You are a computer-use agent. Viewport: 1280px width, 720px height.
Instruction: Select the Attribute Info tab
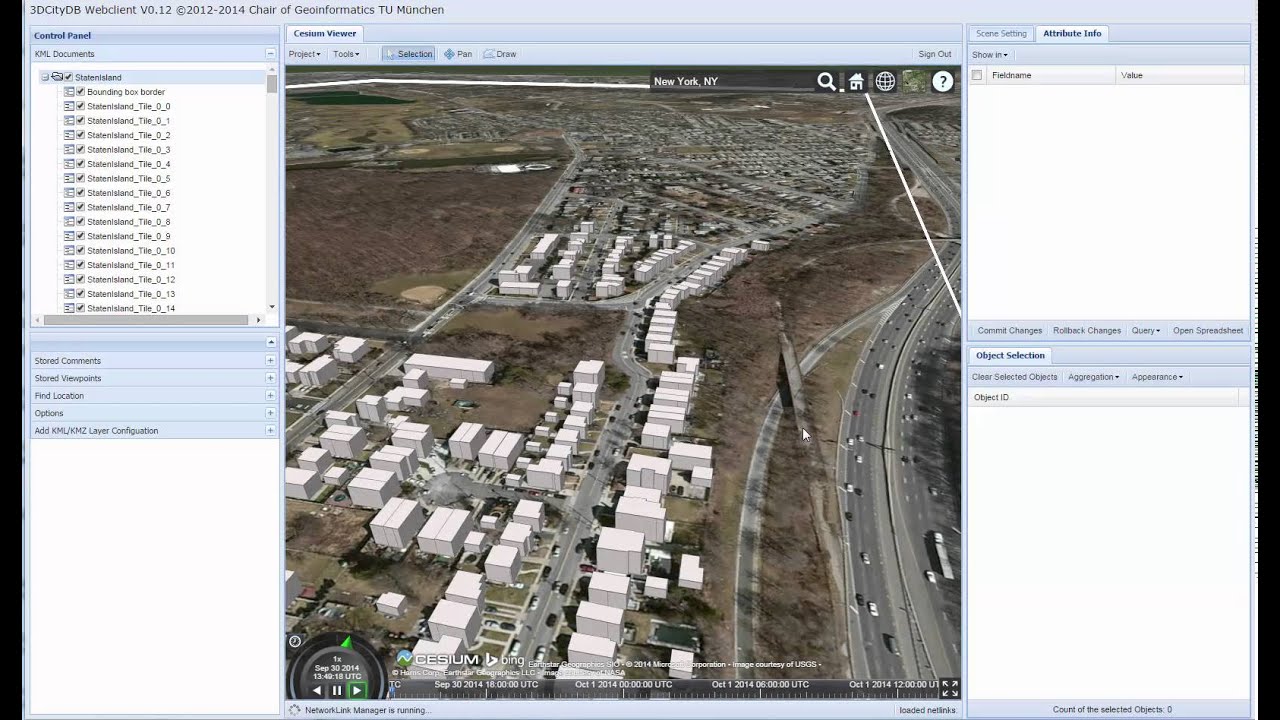point(1072,34)
